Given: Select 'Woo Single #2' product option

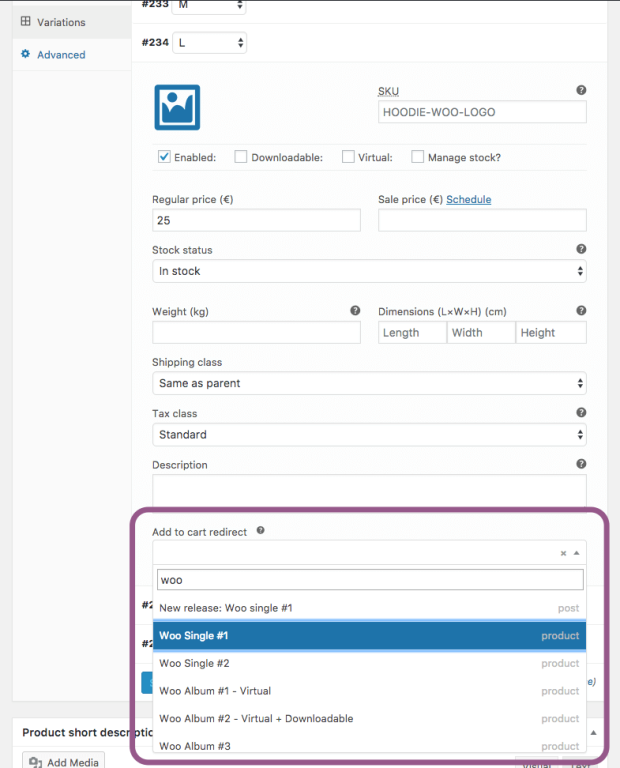Looking at the screenshot, I should tap(369, 663).
